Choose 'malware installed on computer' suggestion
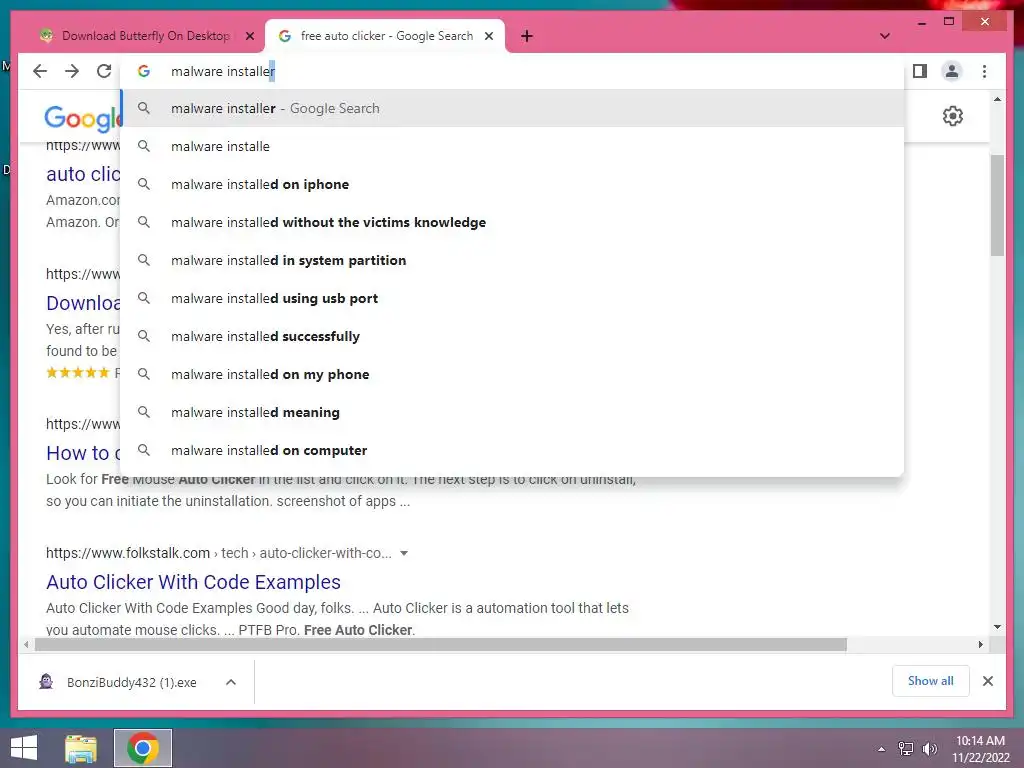Viewport: 1024px width, 768px height. pyautogui.click(x=513, y=450)
